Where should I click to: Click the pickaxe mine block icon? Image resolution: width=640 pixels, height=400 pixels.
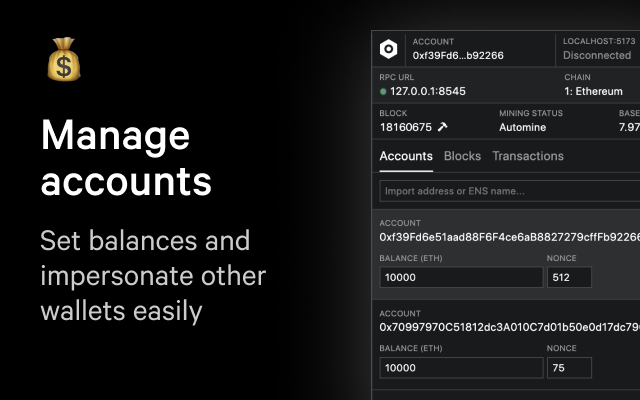coord(442,127)
